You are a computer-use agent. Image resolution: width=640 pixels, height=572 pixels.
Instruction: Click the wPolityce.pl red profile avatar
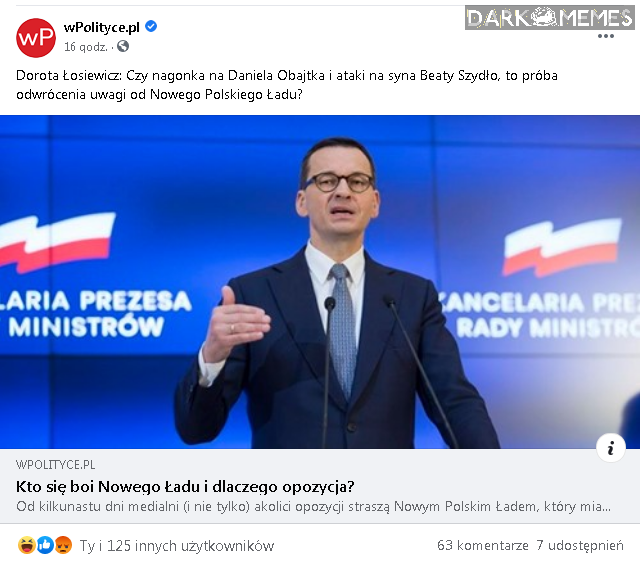(36, 38)
